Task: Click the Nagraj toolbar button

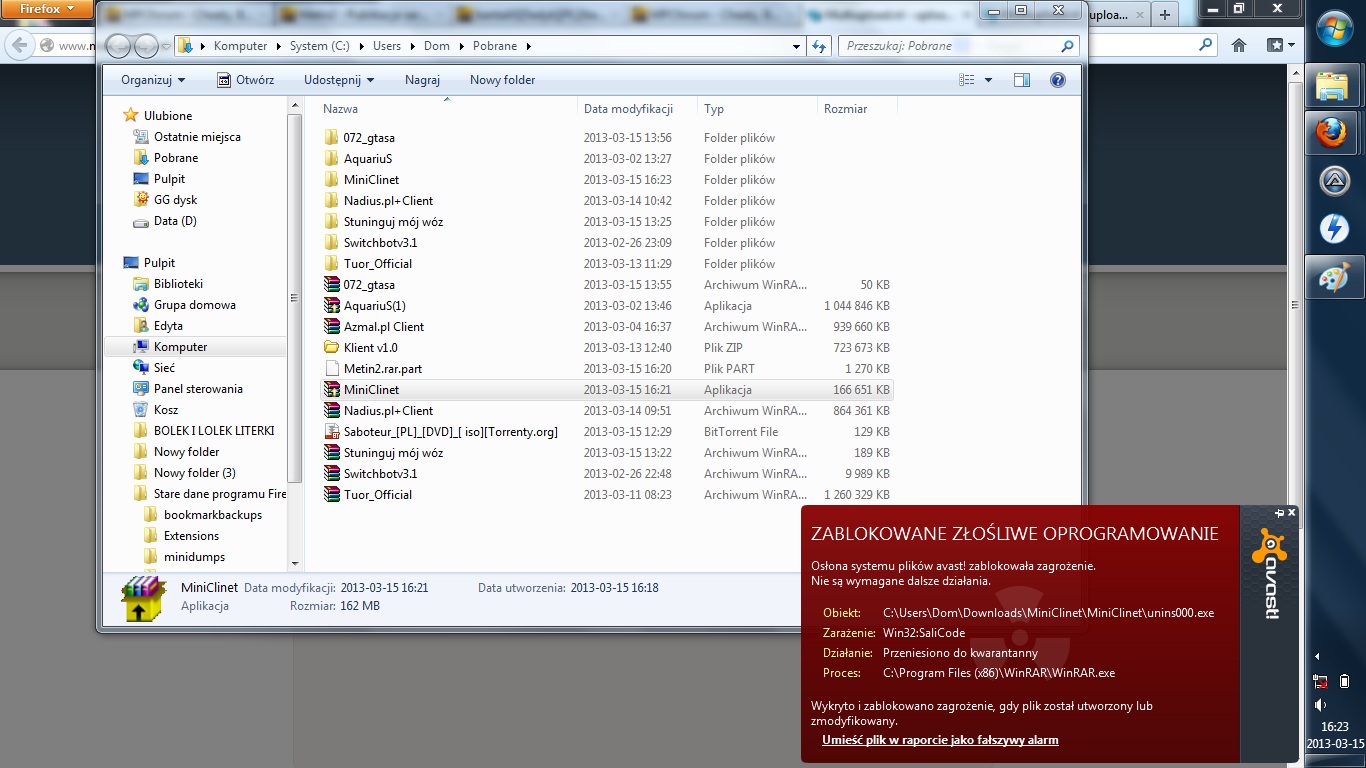Action: (x=422, y=80)
